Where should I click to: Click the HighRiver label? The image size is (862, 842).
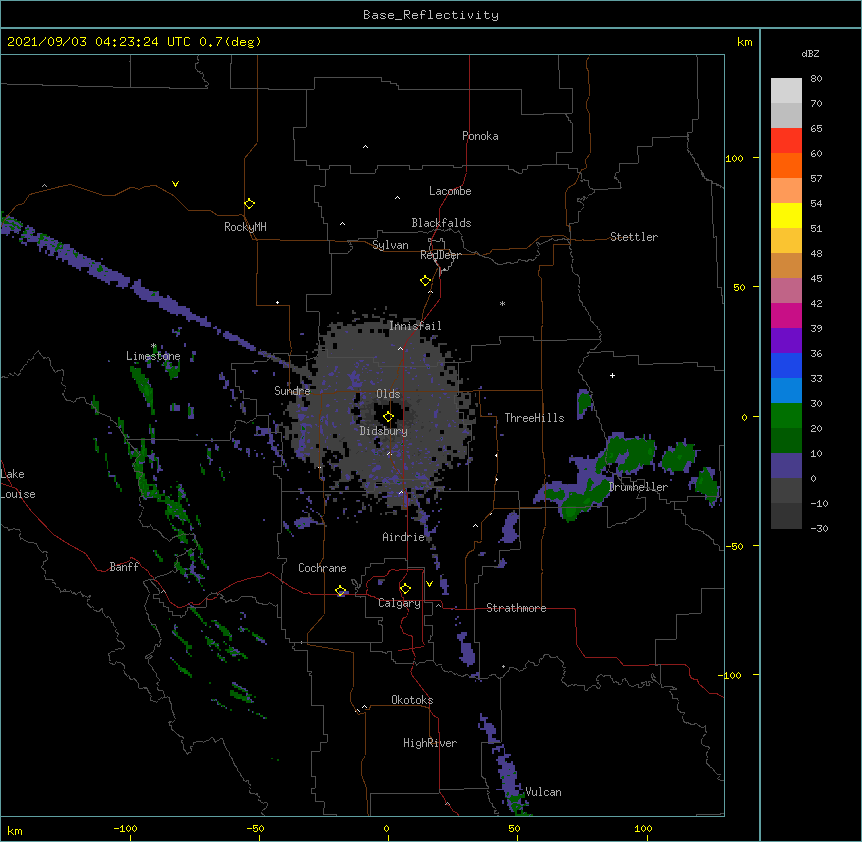point(430,743)
